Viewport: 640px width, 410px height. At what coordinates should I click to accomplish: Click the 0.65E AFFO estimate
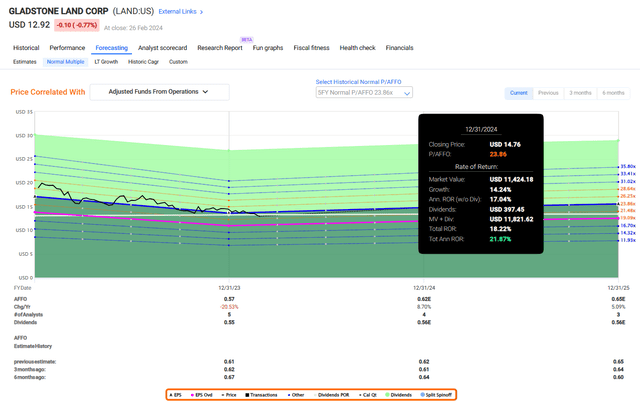(x=618, y=299)
